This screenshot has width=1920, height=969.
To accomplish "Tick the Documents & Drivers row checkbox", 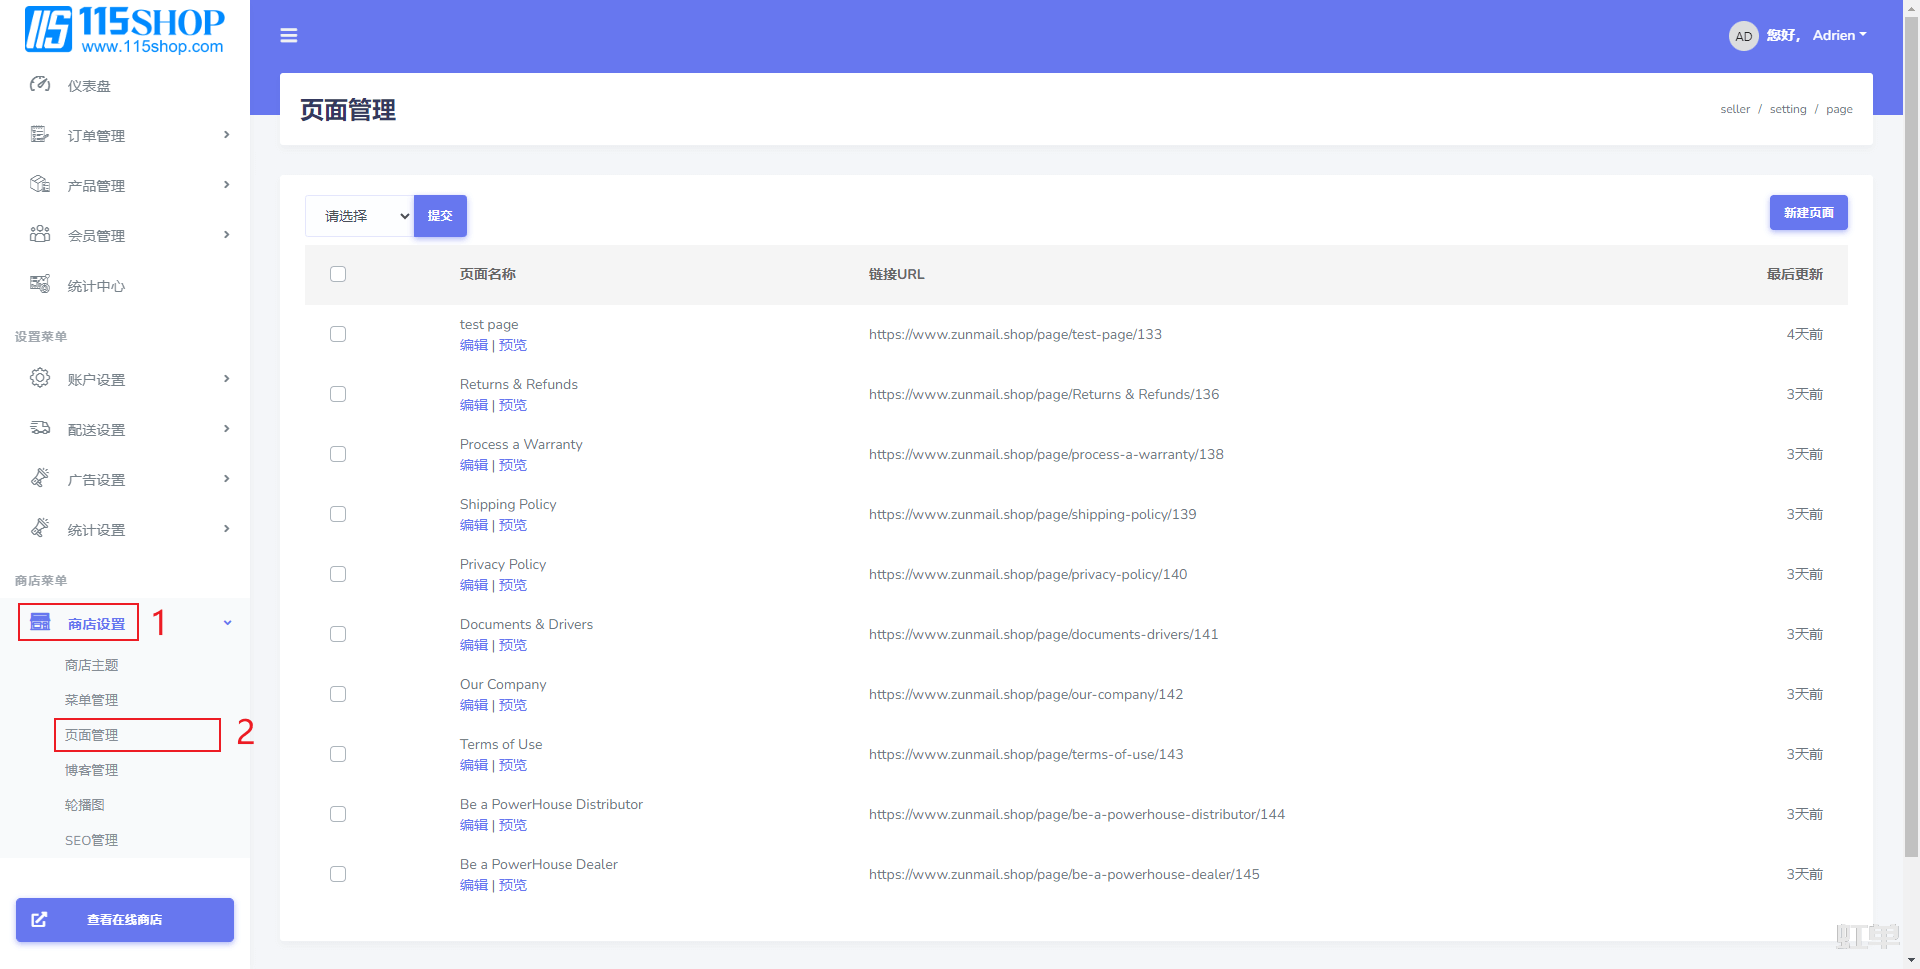I will tap(338, 634).
